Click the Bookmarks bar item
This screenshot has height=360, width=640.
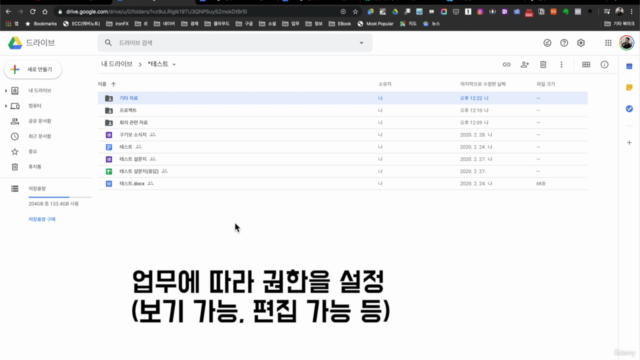point(41,24)
